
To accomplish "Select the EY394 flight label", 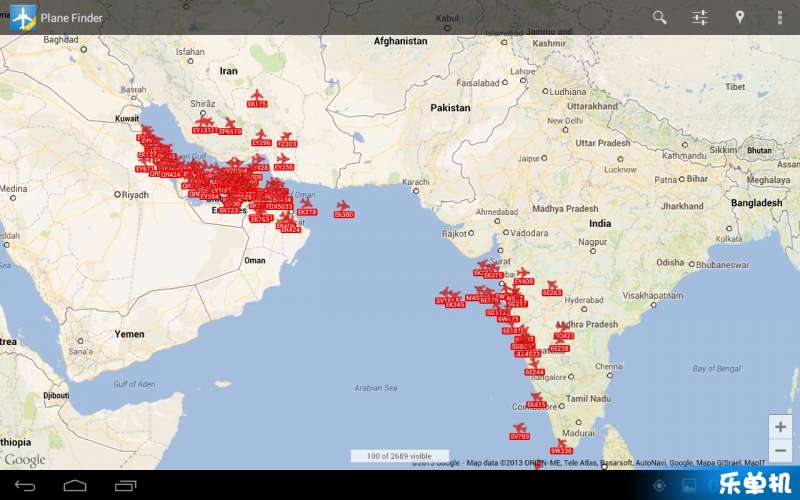I will (209, 196).
